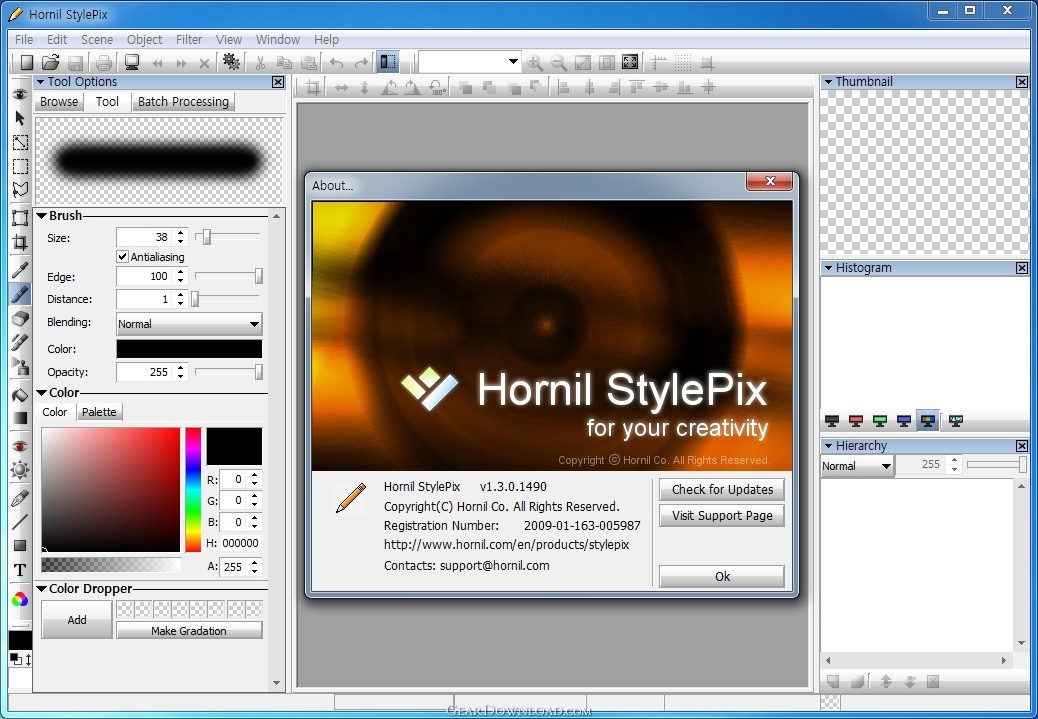1038x719 pixels.
Task: Click the eye view tool at toolbox top
Action: click(x=20, y=95)
